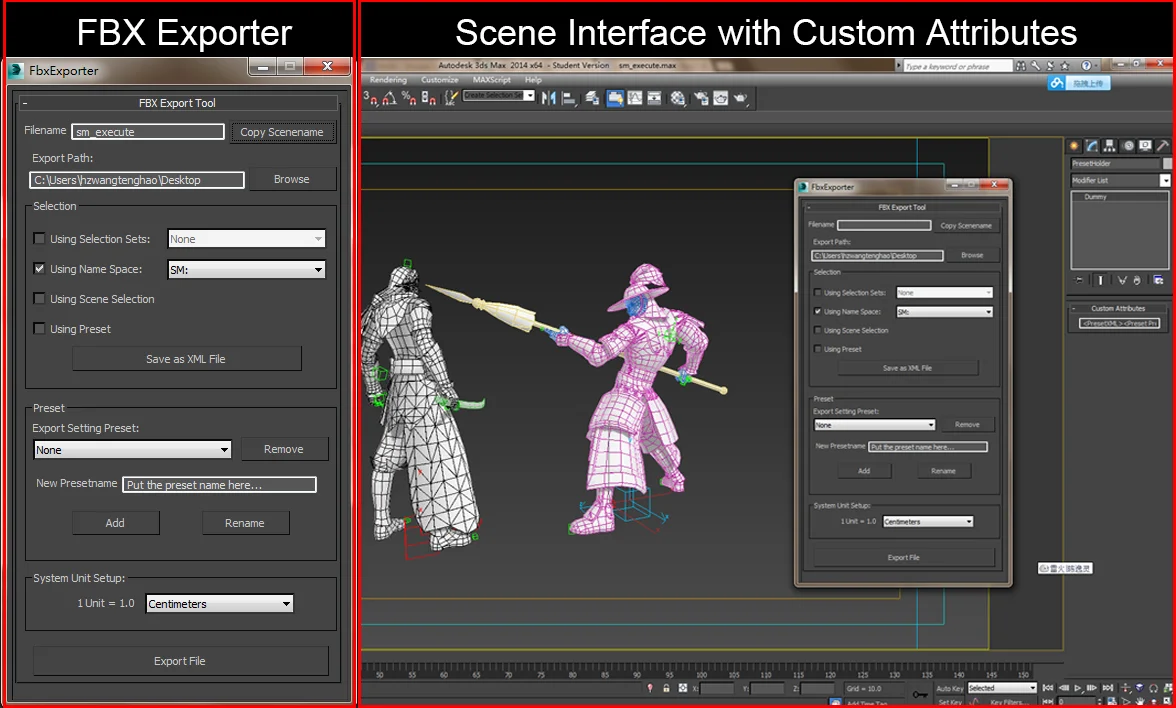Open the Rendered Frame Window icon
1176x708 pixels.
(x=721, y=98)
